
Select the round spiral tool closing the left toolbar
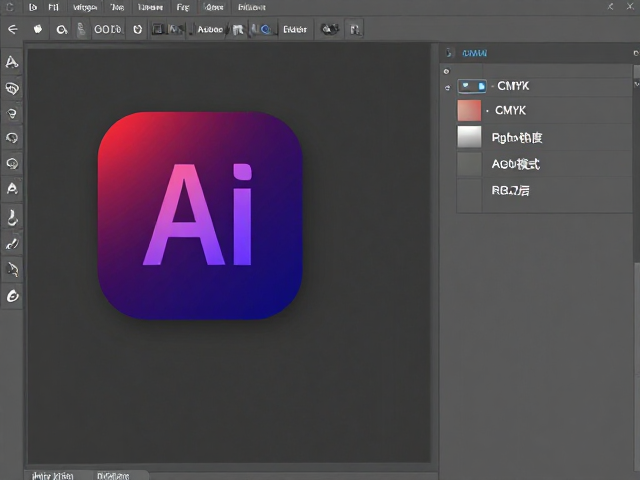(13, 296)
